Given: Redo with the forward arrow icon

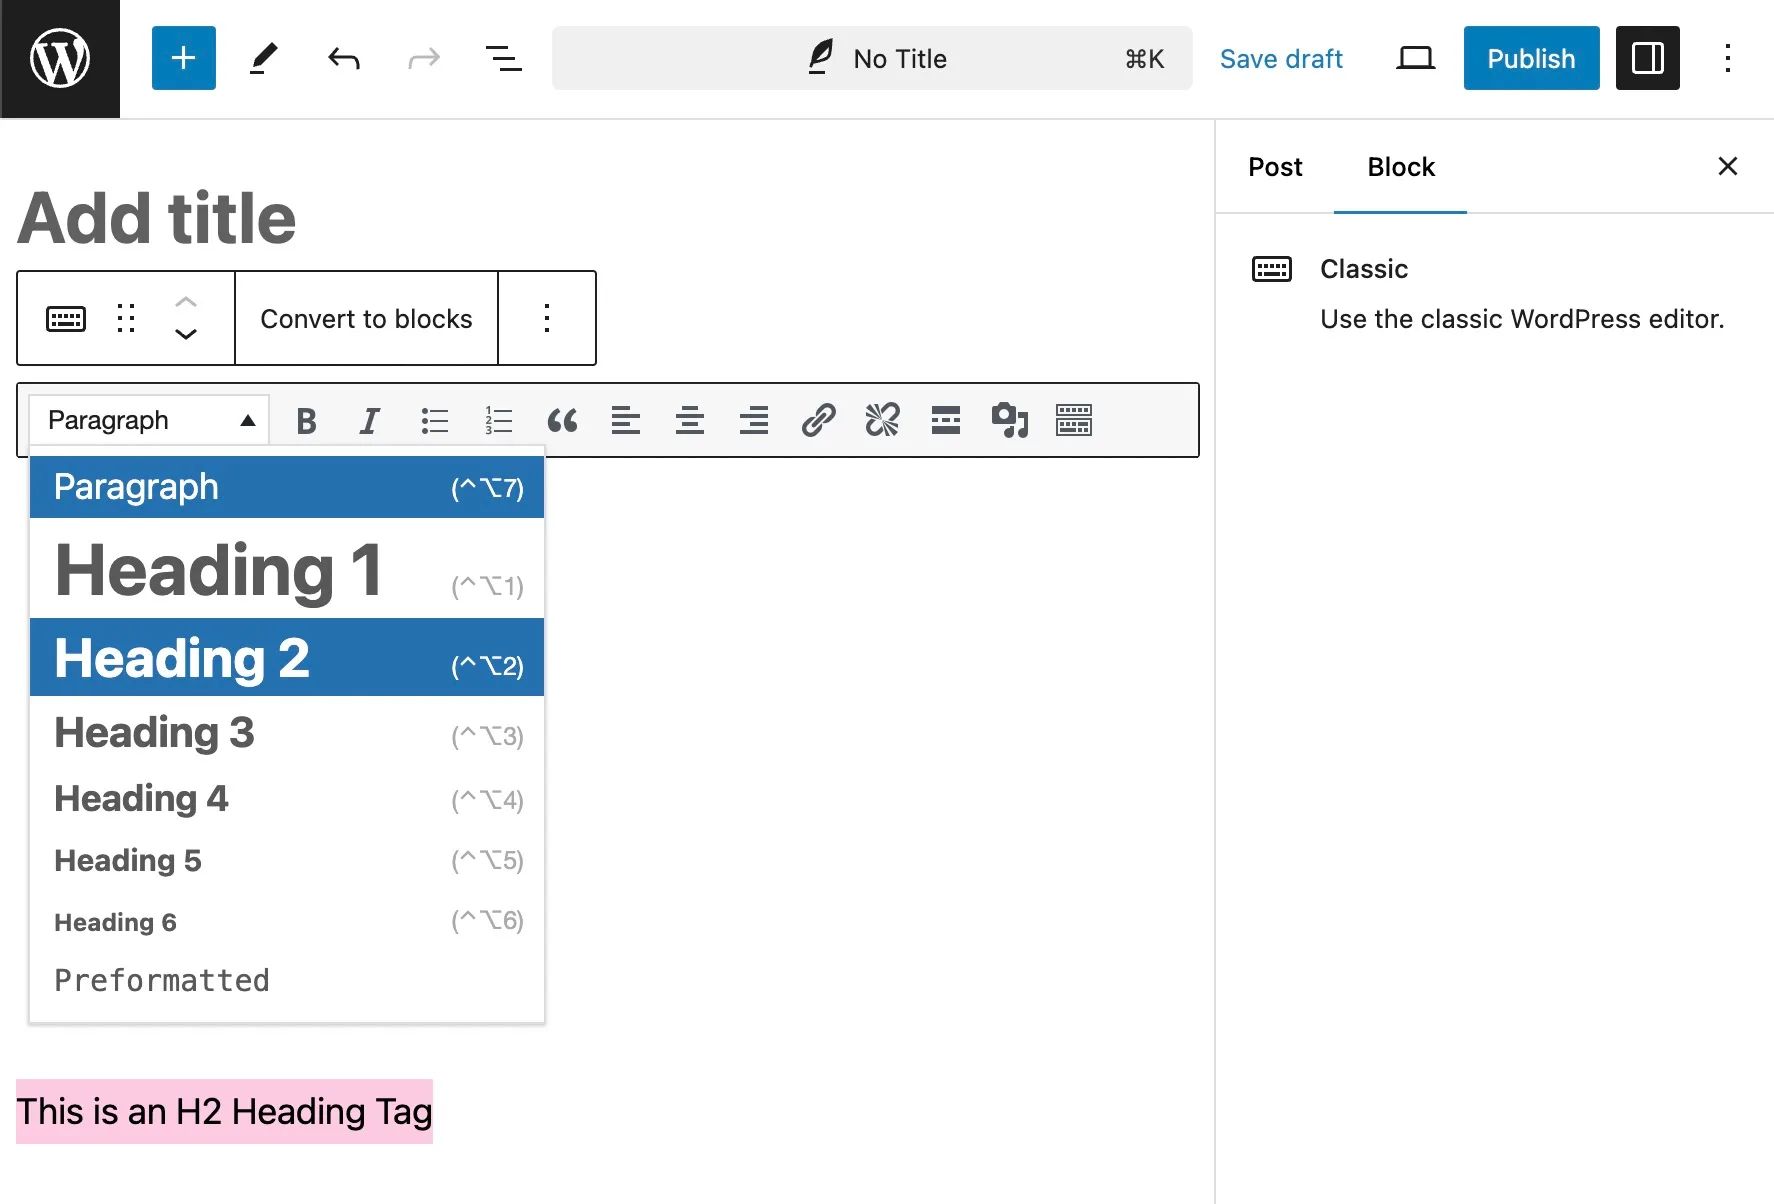Looking at the screenshot, I should [x=424, y=58].
